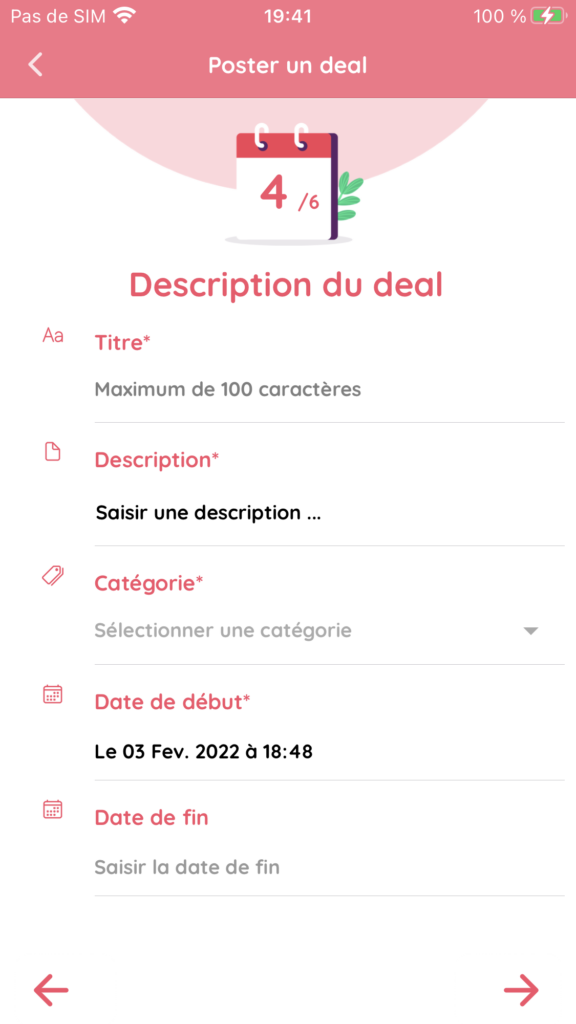Tap the Aa icon beside Titre

tap(53, 336)
